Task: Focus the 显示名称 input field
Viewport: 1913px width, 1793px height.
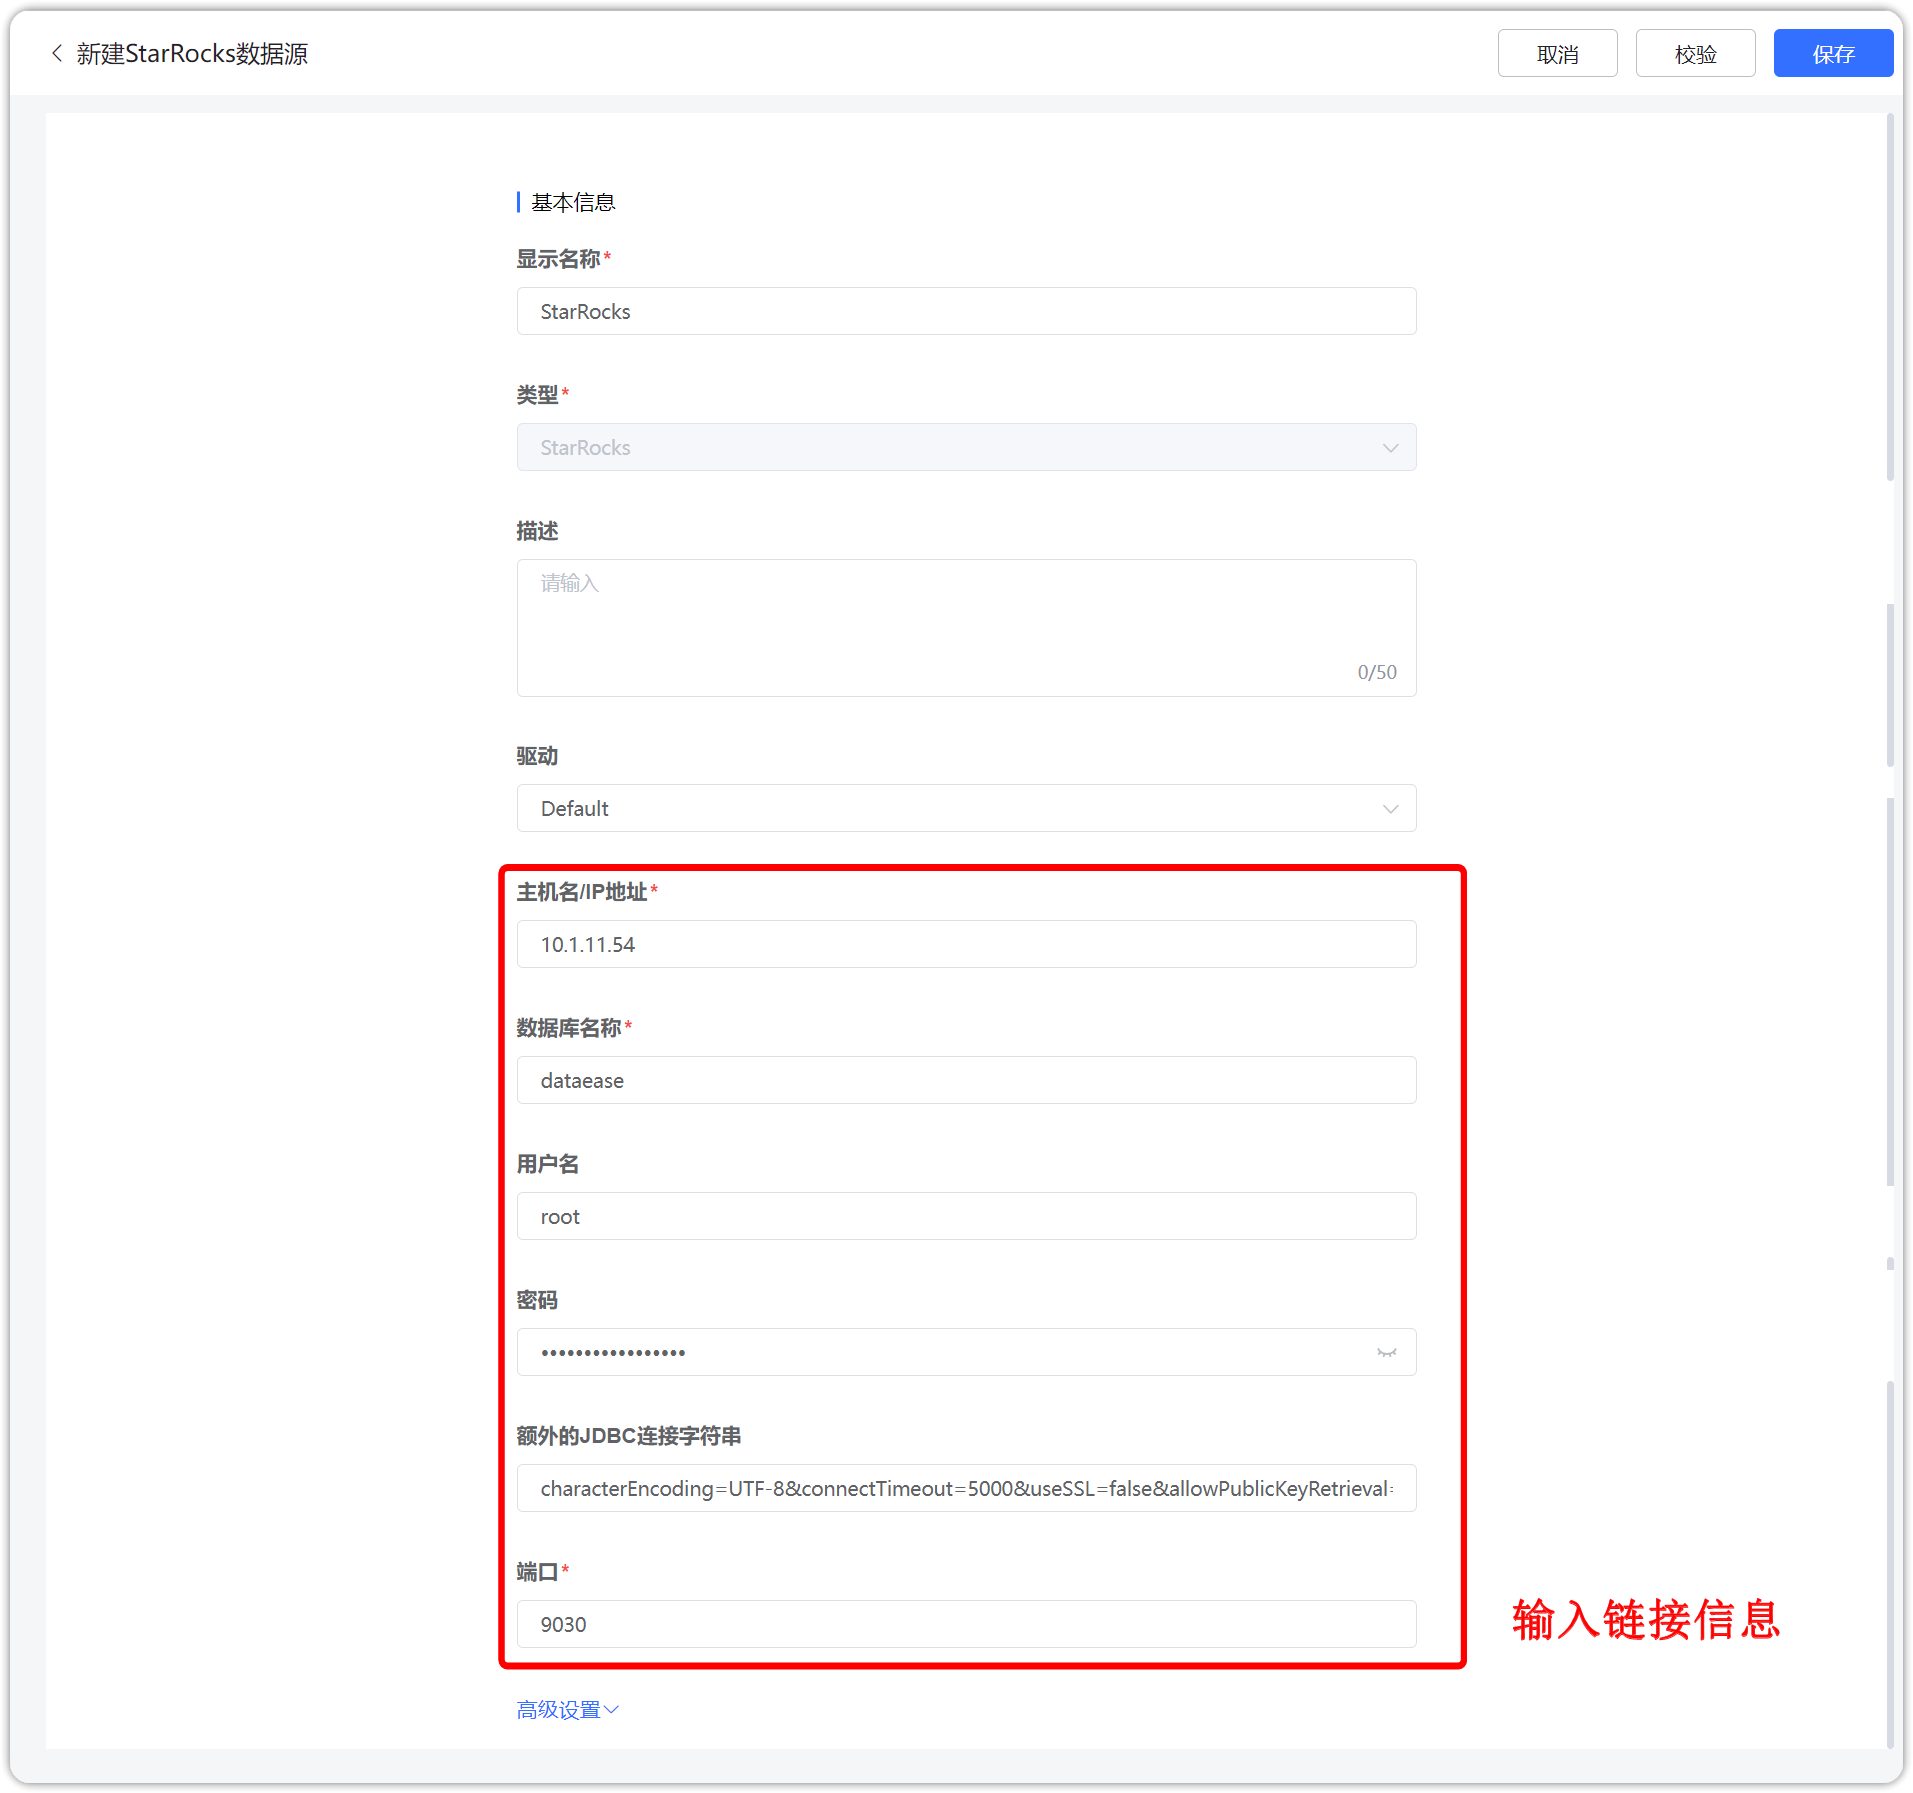Action: 966,311
